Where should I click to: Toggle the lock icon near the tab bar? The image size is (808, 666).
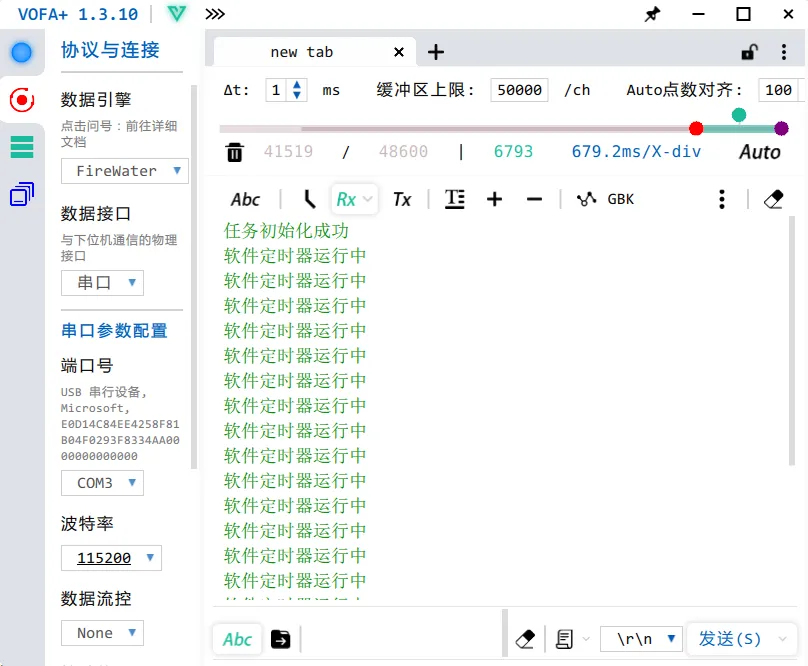749,51
